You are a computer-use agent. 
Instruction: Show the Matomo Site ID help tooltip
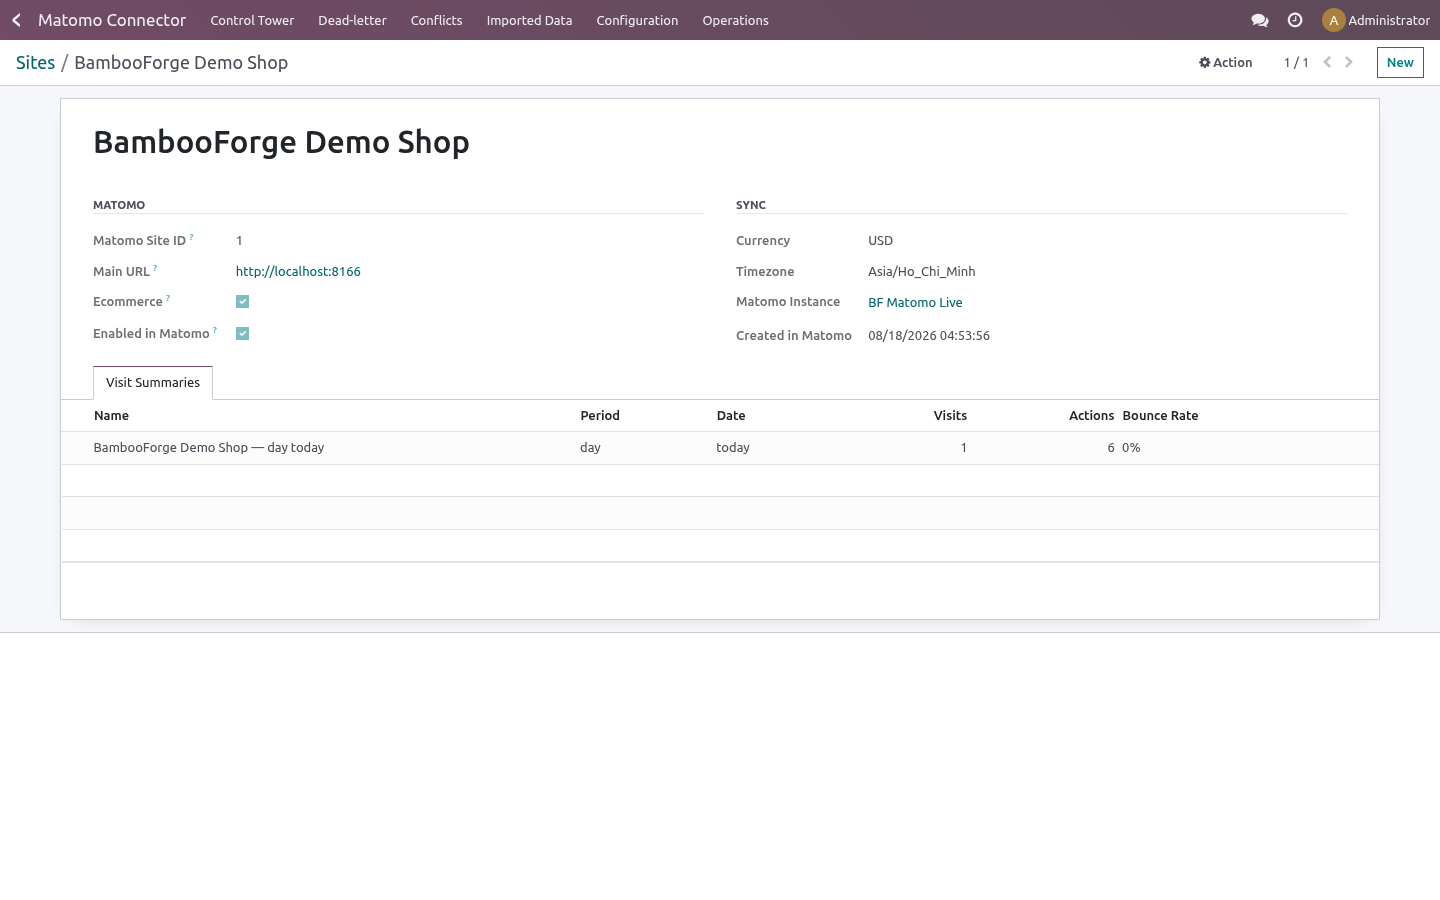click(191, 237)
